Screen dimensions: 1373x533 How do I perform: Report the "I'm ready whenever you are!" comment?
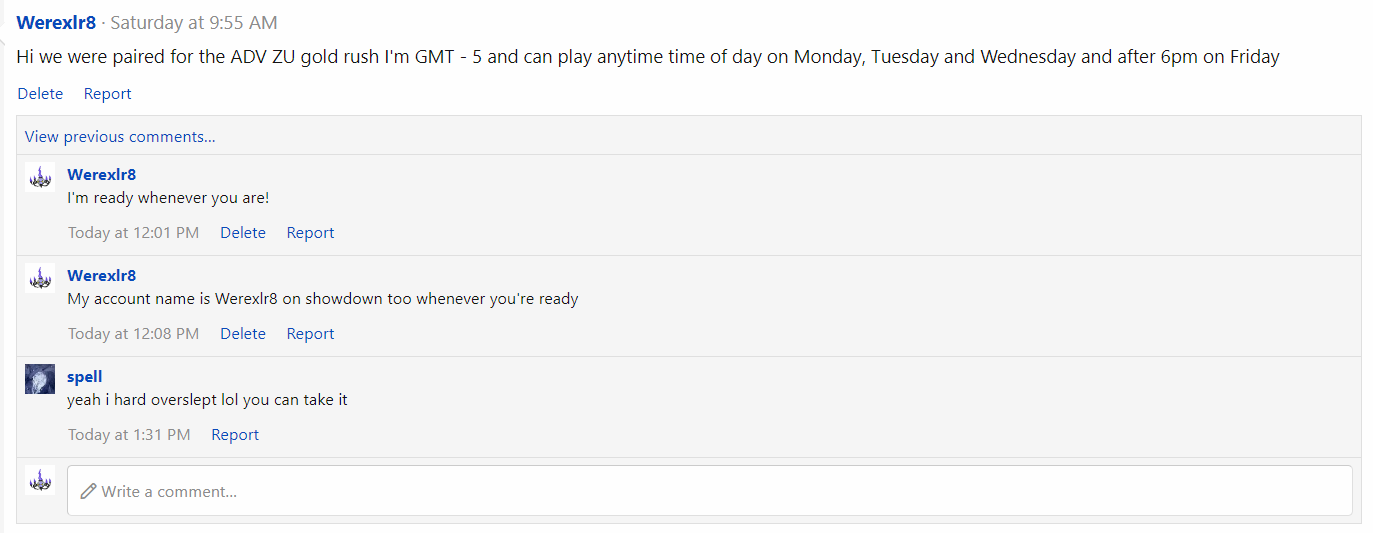(310, 232)
